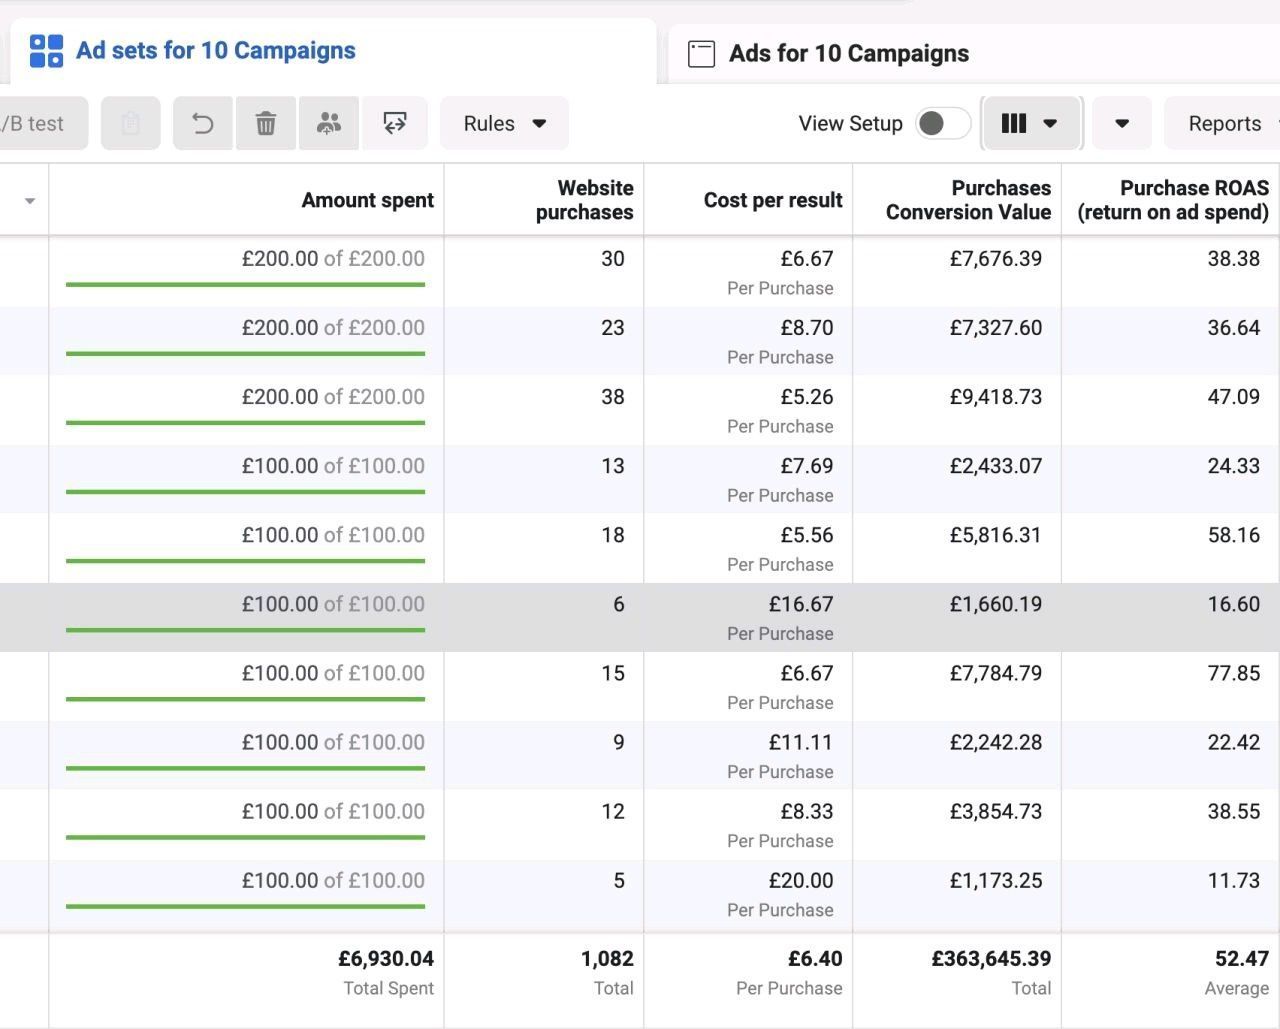Switch to Ads for 10 Campaigns tab

point(848,54)
